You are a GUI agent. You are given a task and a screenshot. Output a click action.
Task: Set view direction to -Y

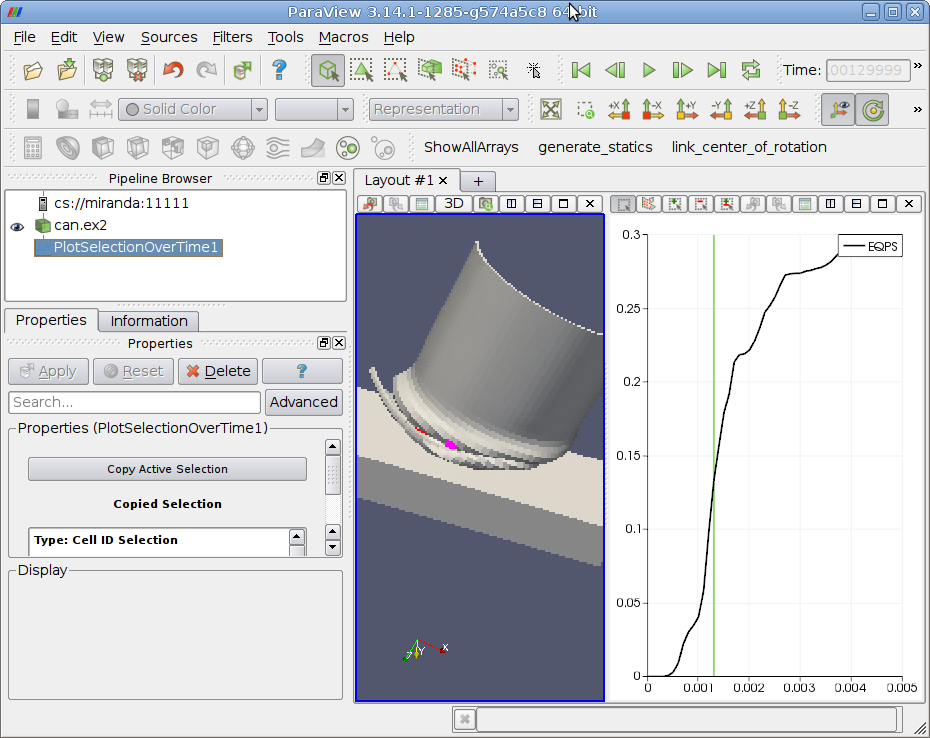click(721, 109)
